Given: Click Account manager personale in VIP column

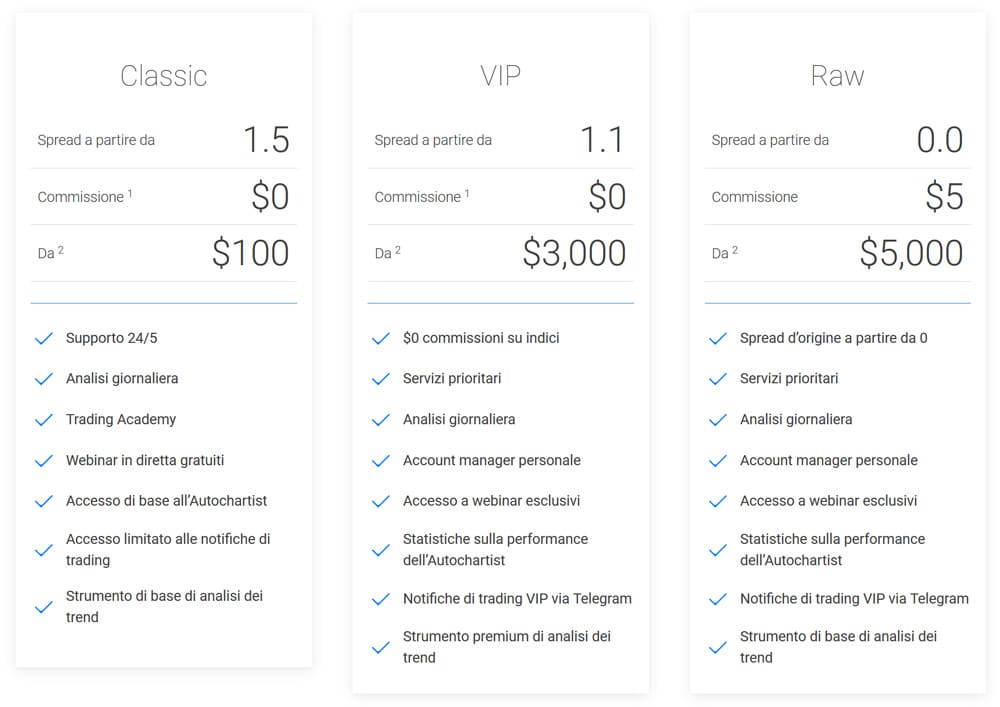Looking at the screenshot, I should point(492,460).
